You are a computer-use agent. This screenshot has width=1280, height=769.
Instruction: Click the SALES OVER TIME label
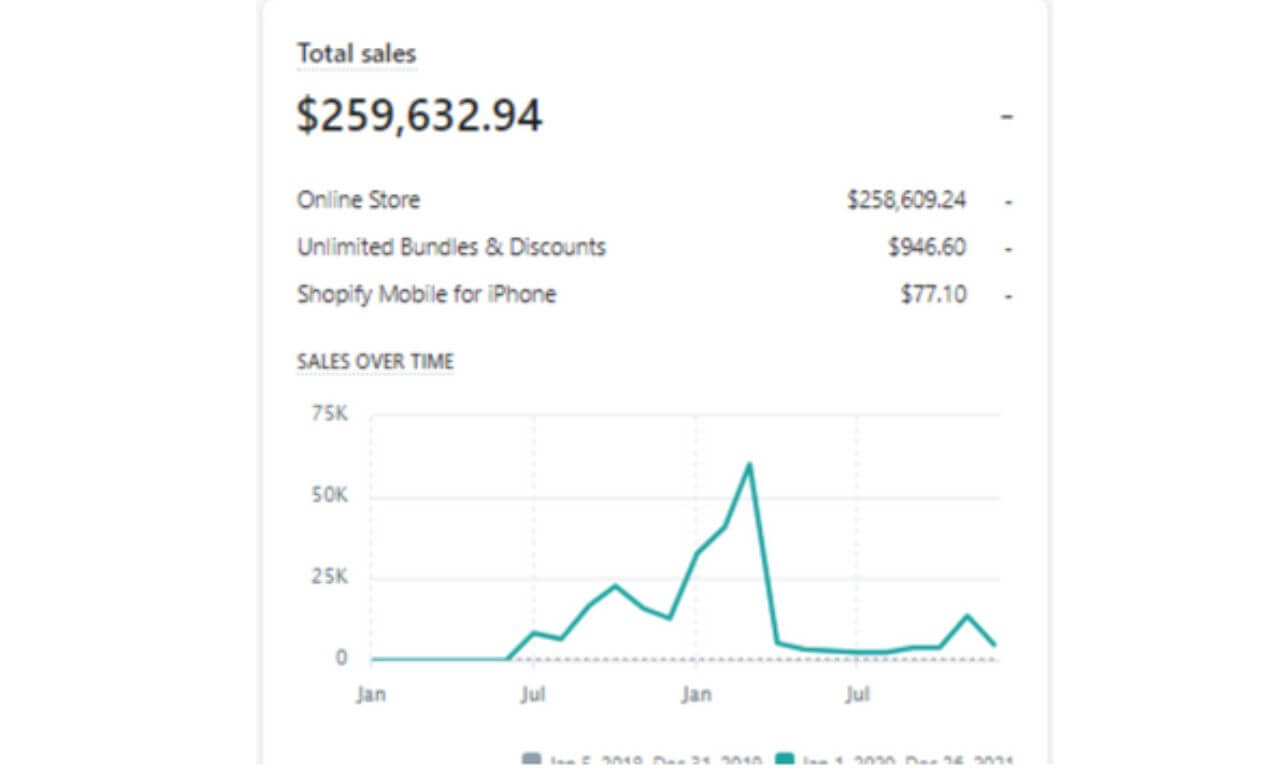pos(375,362)
